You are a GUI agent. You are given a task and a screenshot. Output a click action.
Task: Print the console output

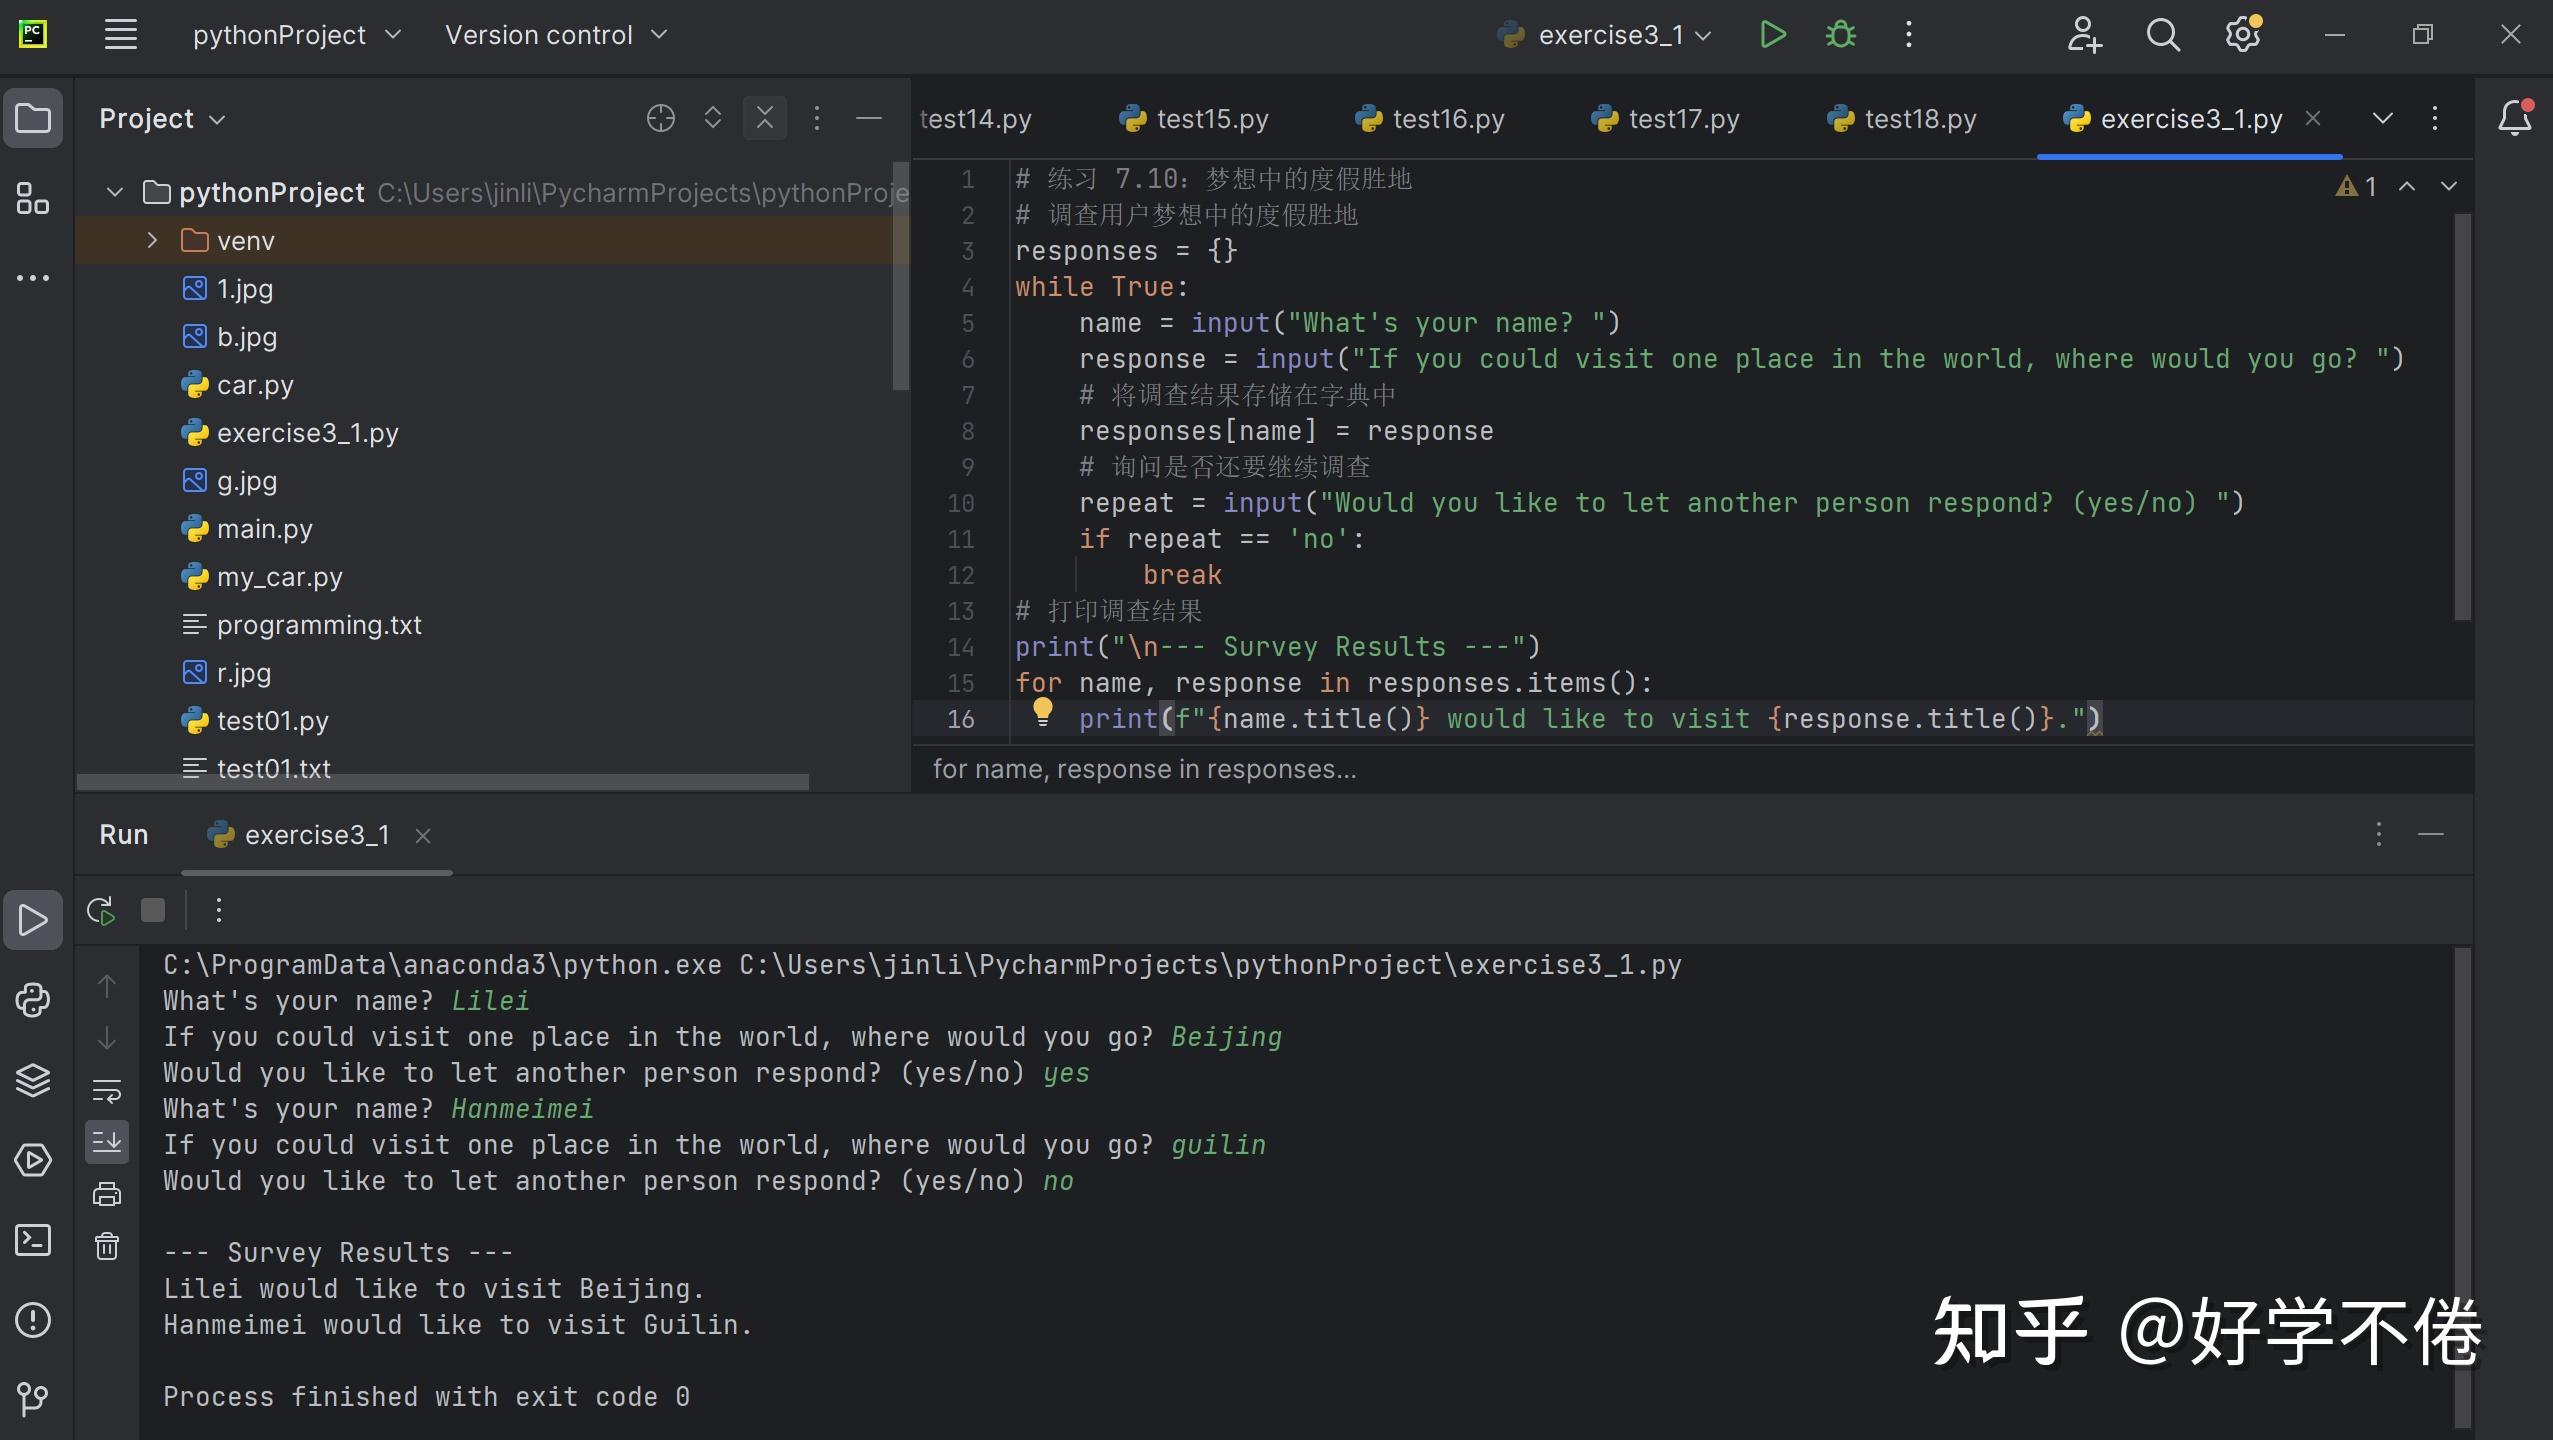(107, 1192)
